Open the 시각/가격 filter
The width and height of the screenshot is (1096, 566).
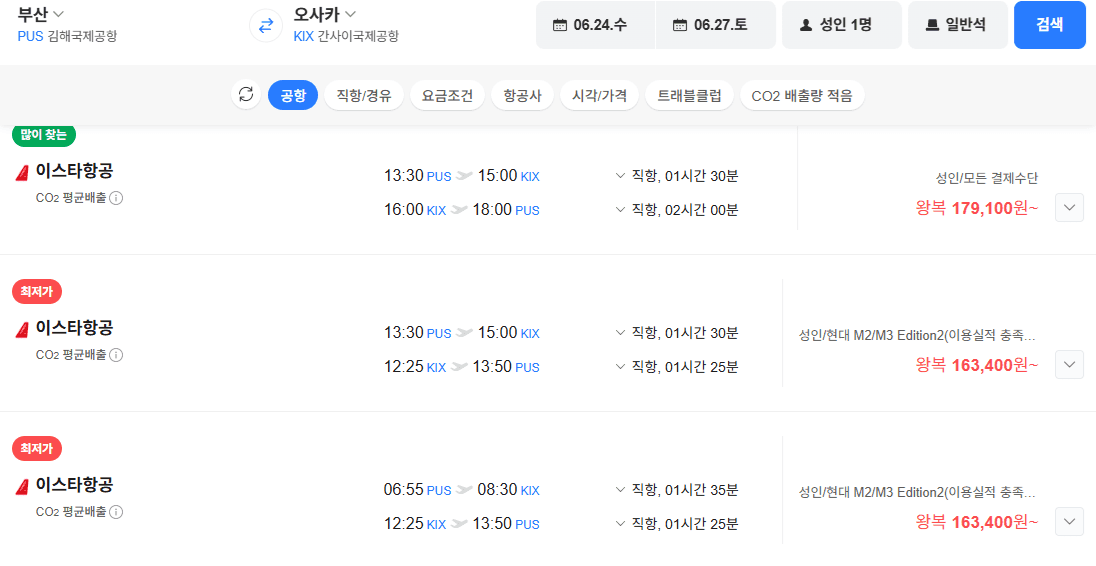(599, 95)
